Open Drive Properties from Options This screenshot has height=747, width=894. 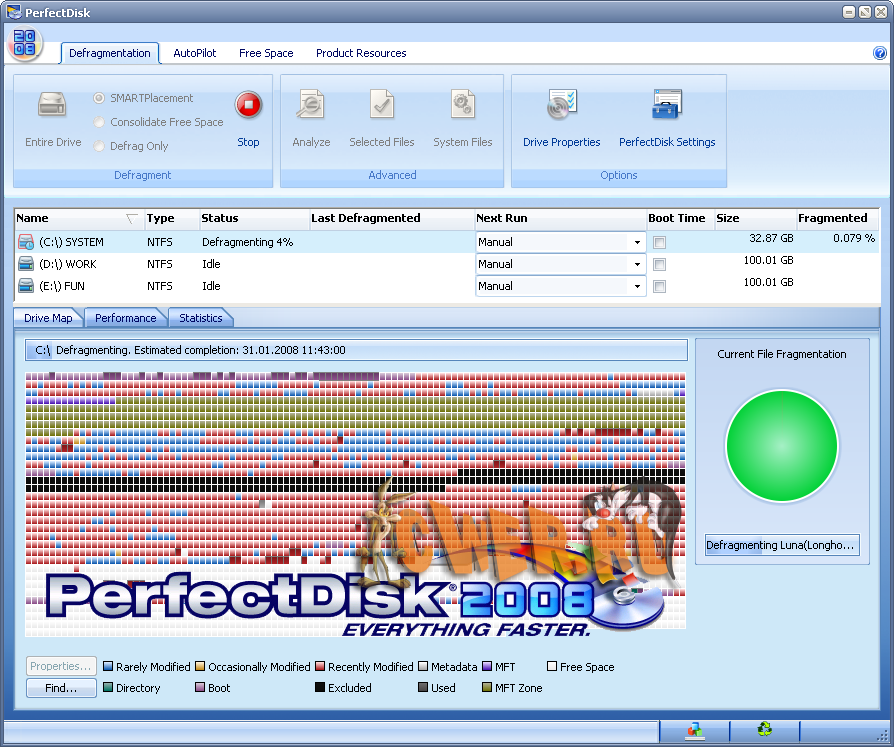(562, 105)
